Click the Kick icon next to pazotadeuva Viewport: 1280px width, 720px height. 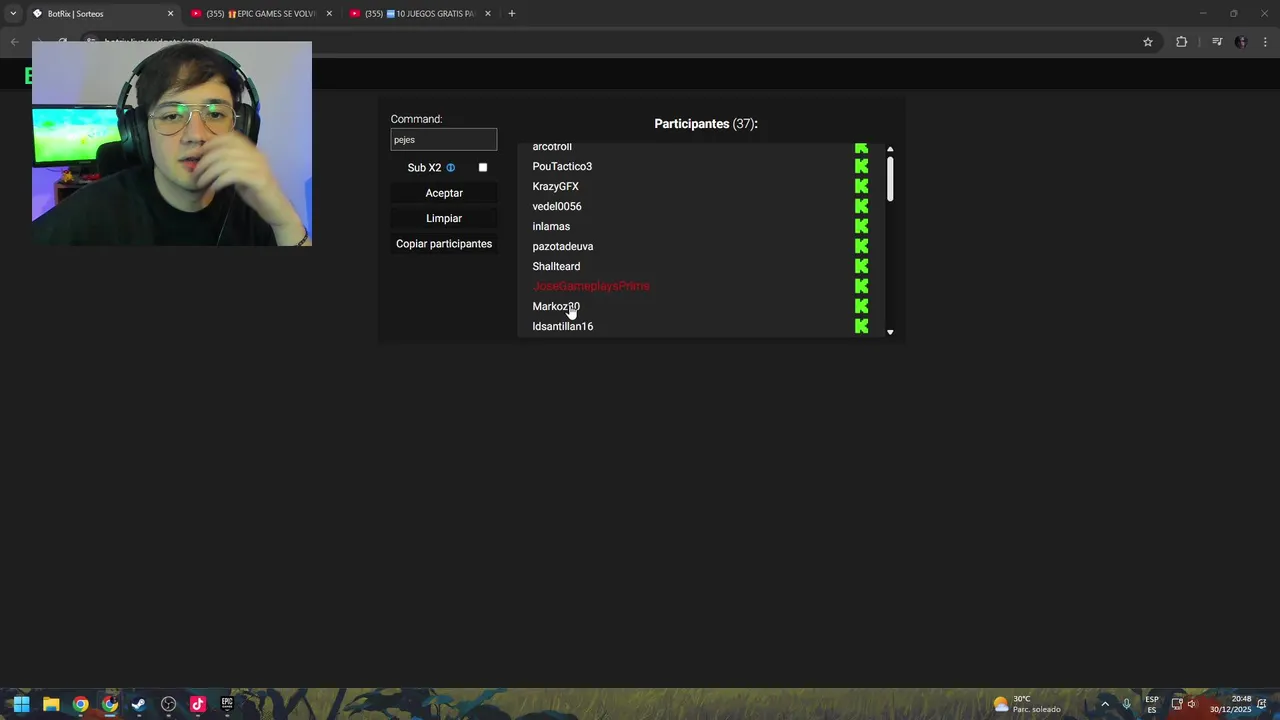click(x=861, y=246)
